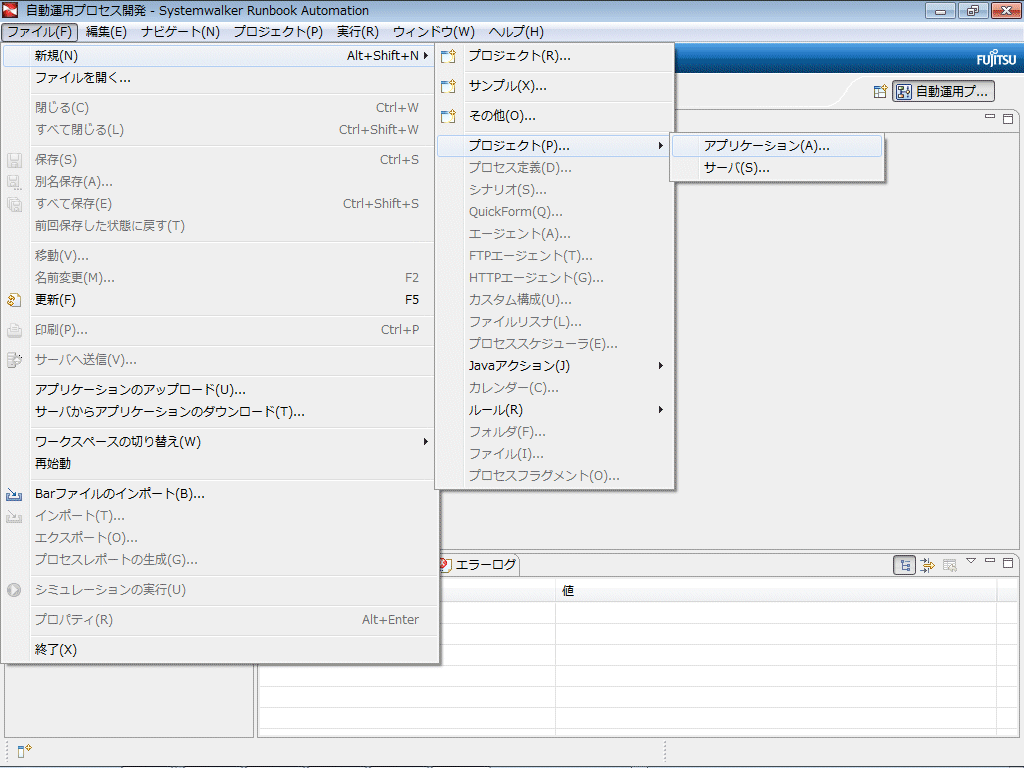1024x768 pixels.
Task: Restore down the application window
Action: pyautogui.click(x=972, y=10)
